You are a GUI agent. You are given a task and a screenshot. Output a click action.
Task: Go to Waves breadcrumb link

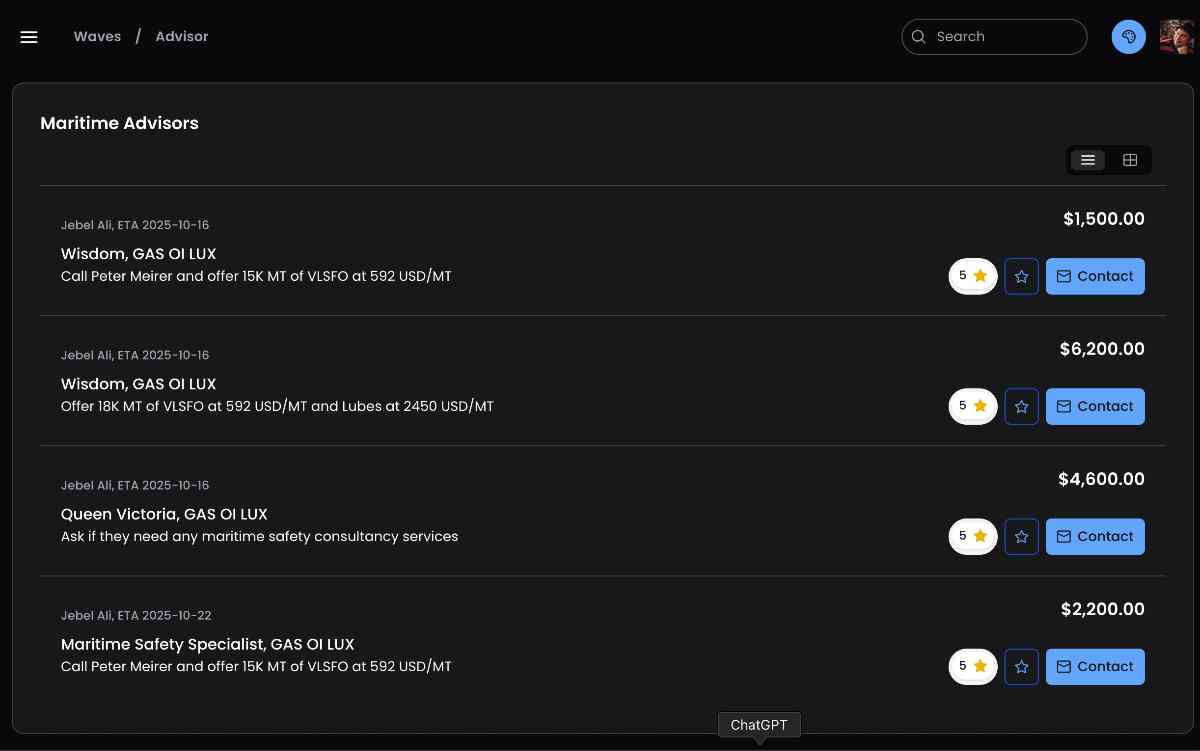(x=97, y=37)
